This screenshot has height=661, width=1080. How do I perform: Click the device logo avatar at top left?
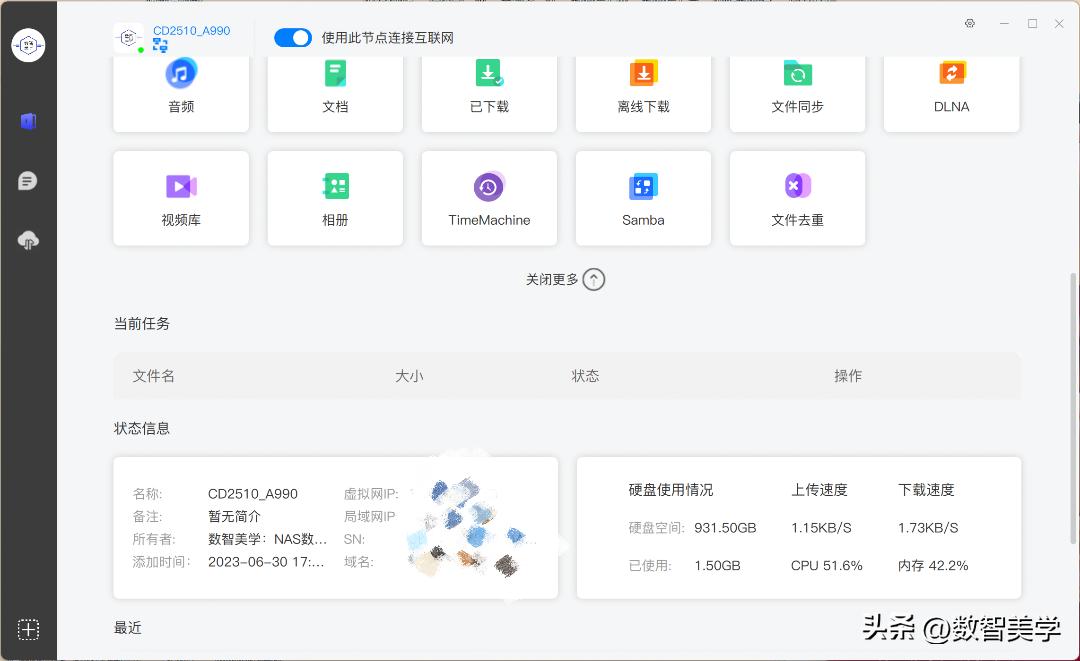click(x=128, y=36)
